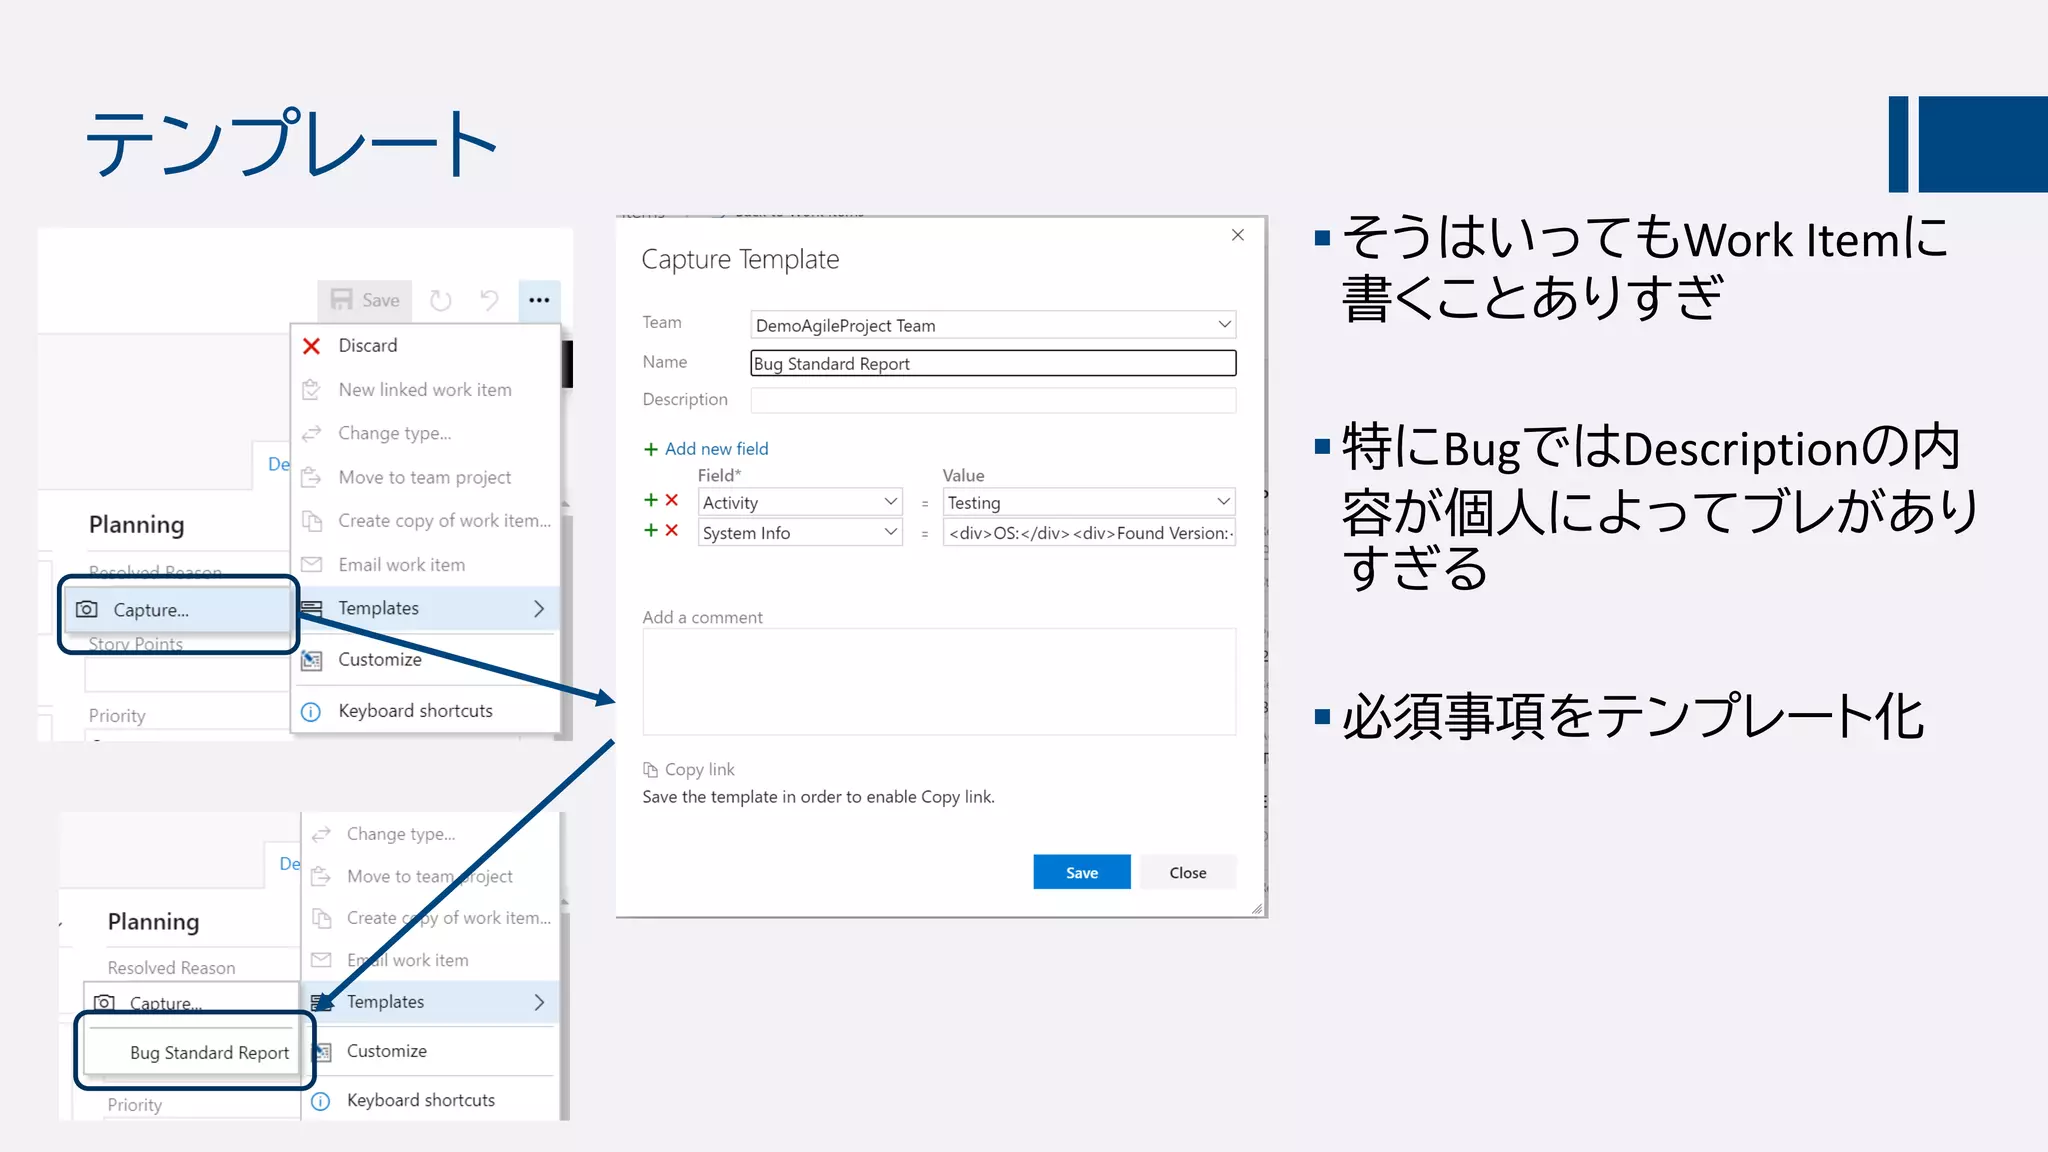Click green plus on Activity row
The image size is (2048, 1152).
tap(651, 500)
